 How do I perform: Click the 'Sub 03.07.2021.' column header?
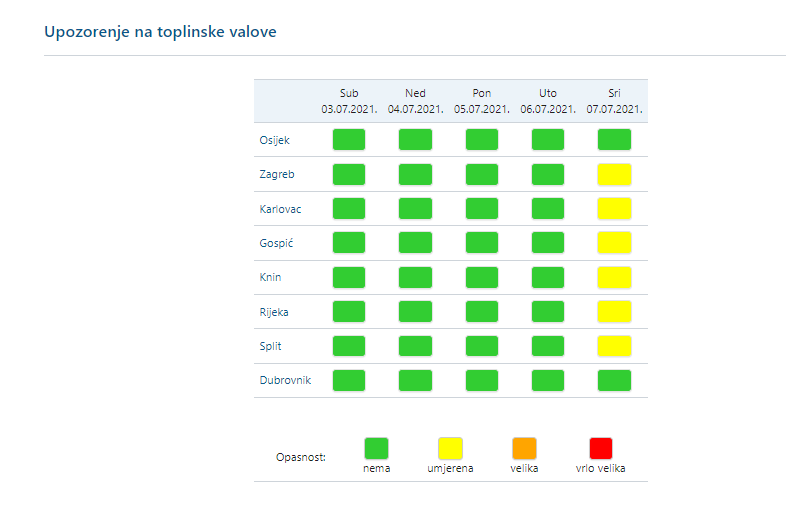(348, 101)
